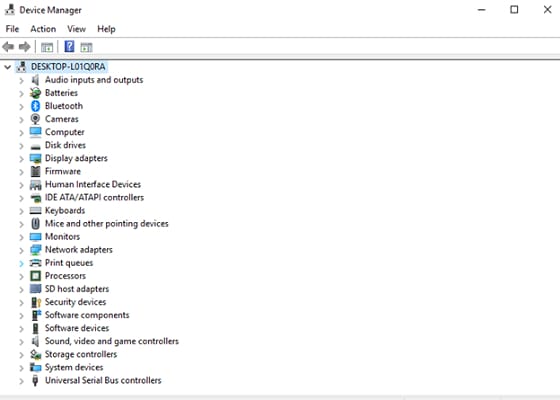Click the Software devices icon
560x400 pixels.
[x=35, y=328]
